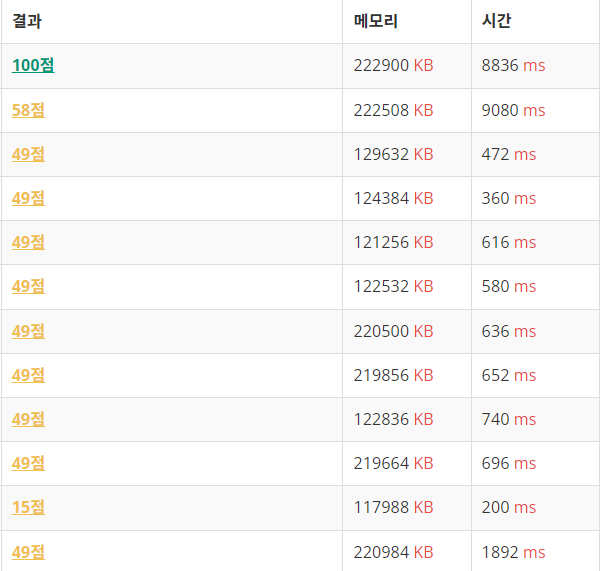Viewport: 600px width, 571px height.
Task: Open the 49점 link with 122836 KB
Action: [x=28, y=419]
